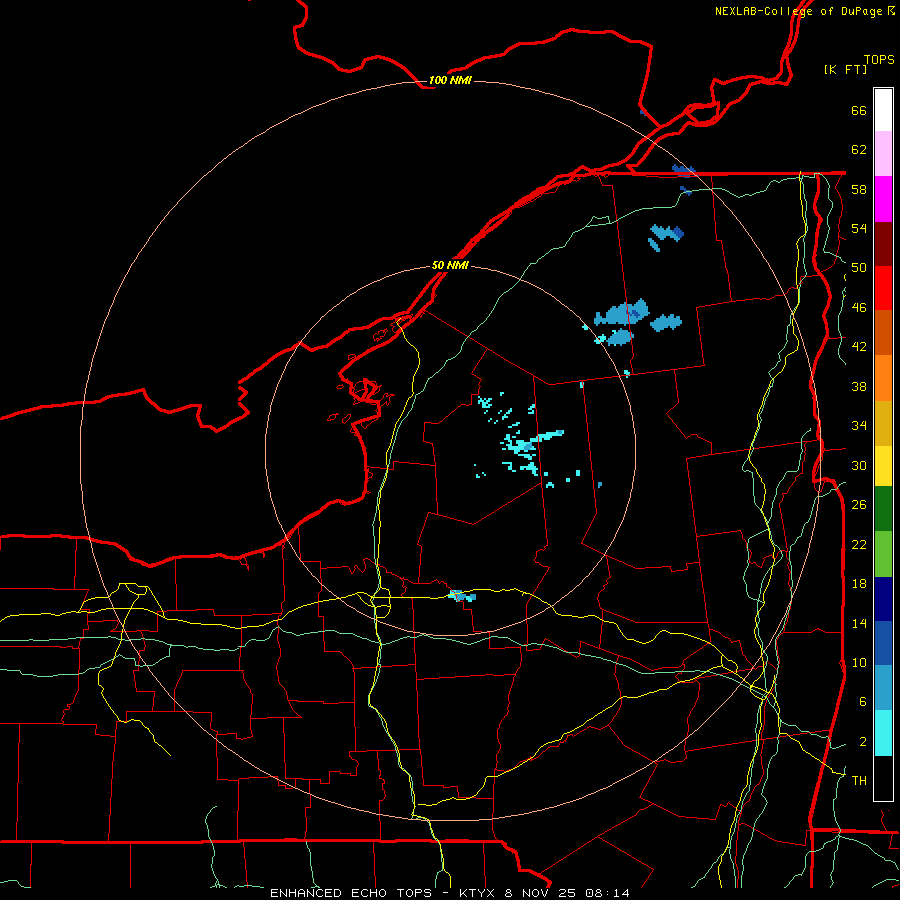Viewport: 900px width, 900px height.
Task: Click the 14 legend value
Action: coord(859,623)
